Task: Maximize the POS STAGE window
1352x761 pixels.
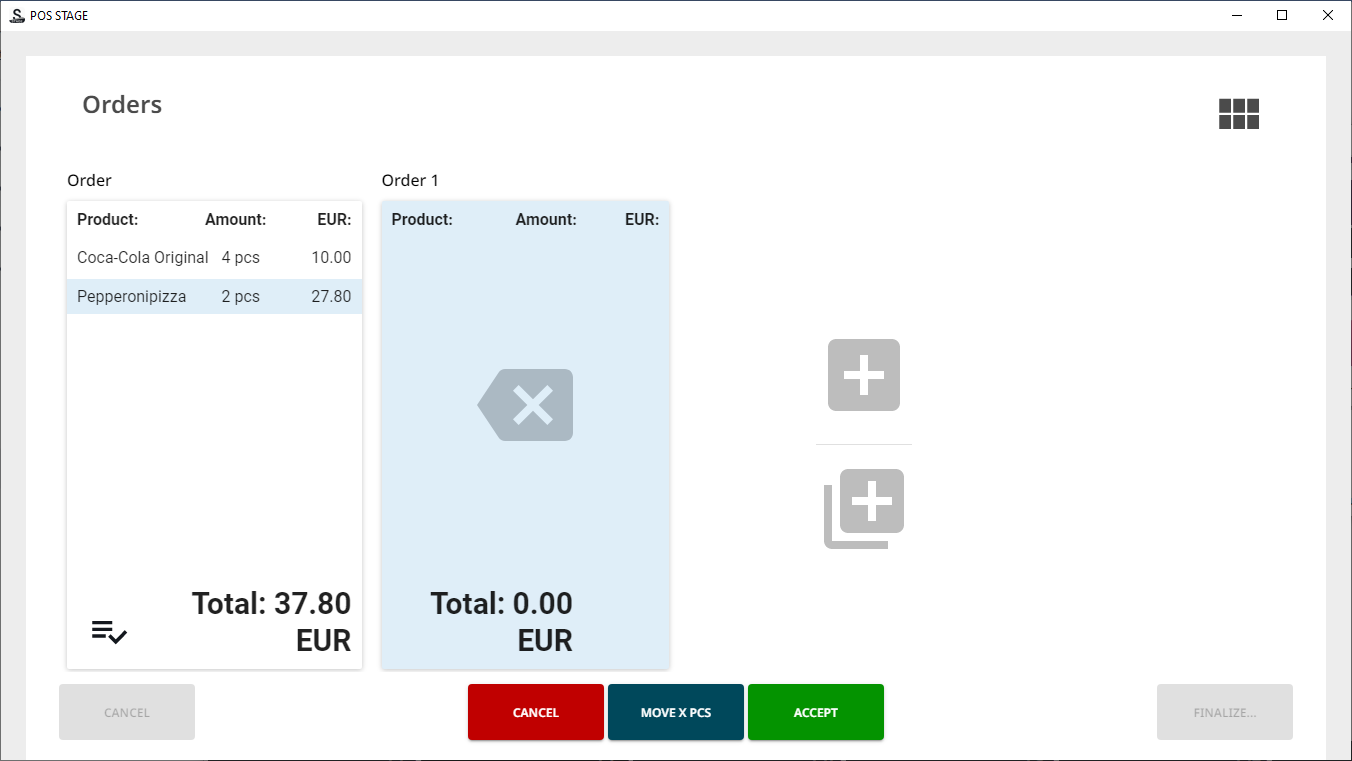Action: click(1282, 15)
